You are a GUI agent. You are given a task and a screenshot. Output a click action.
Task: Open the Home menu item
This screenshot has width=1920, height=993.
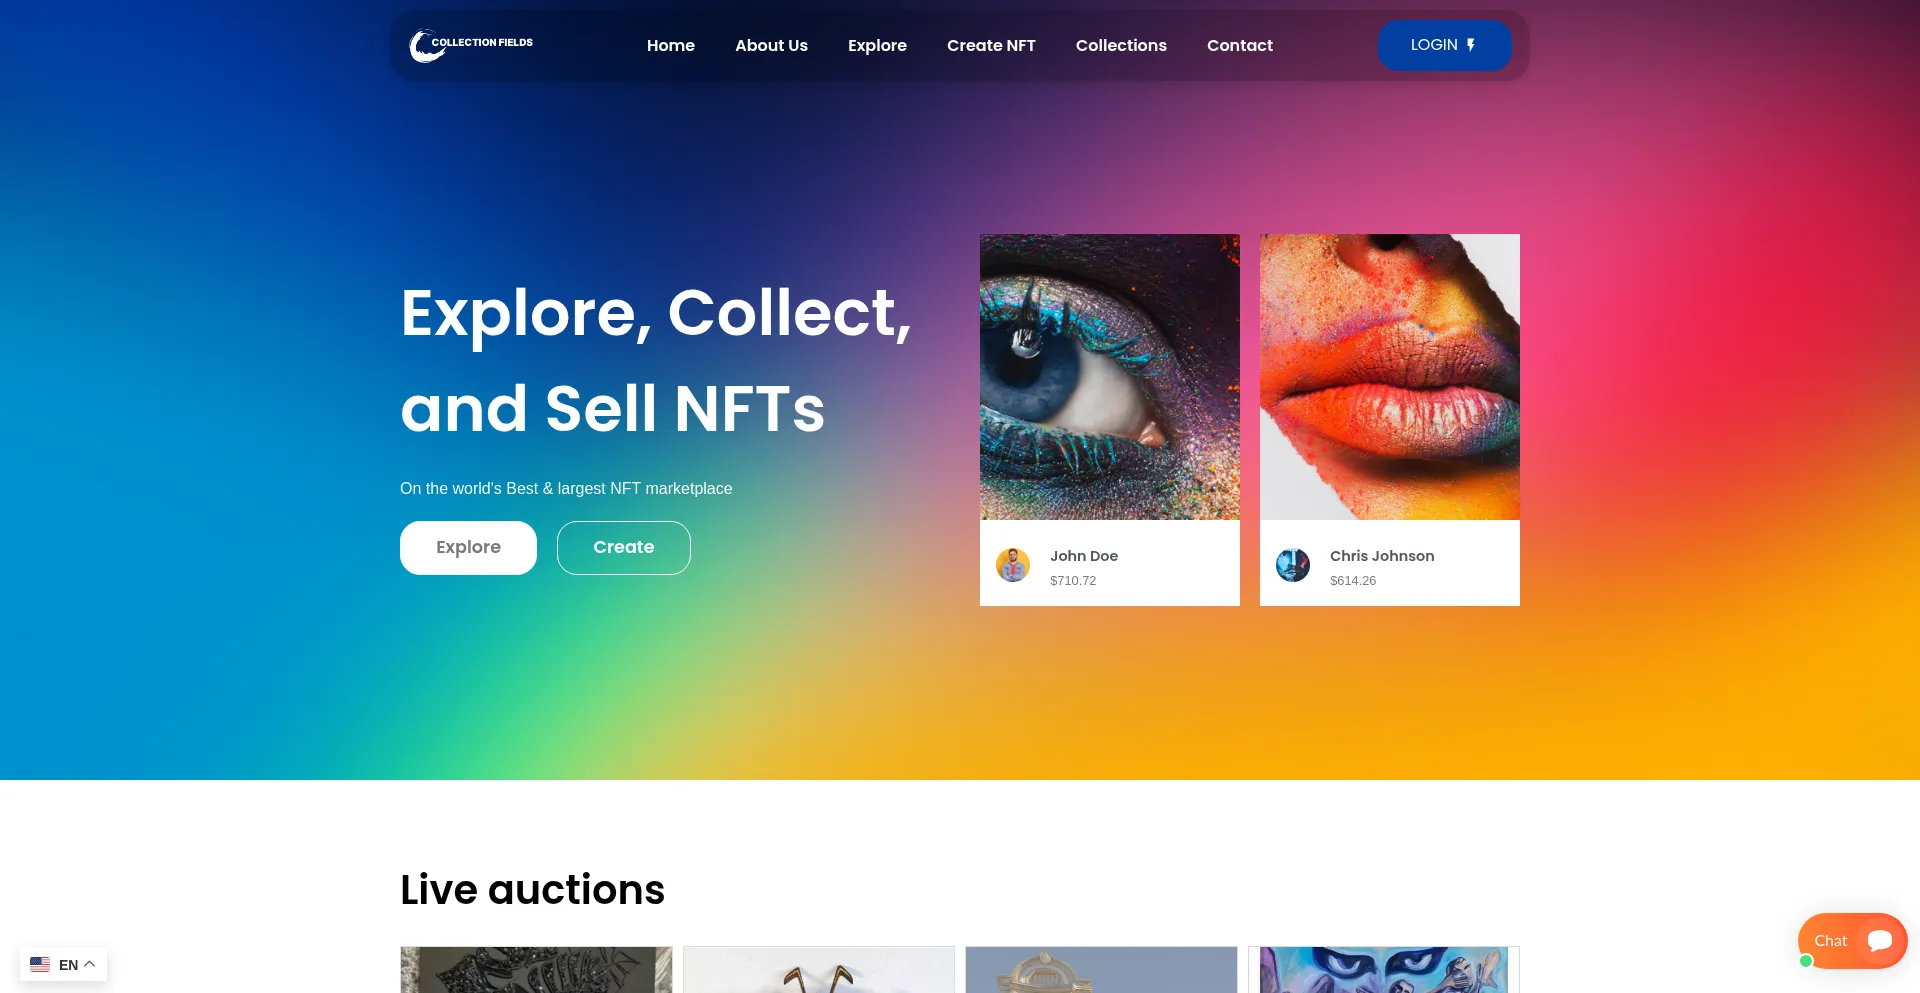(671, 45)
